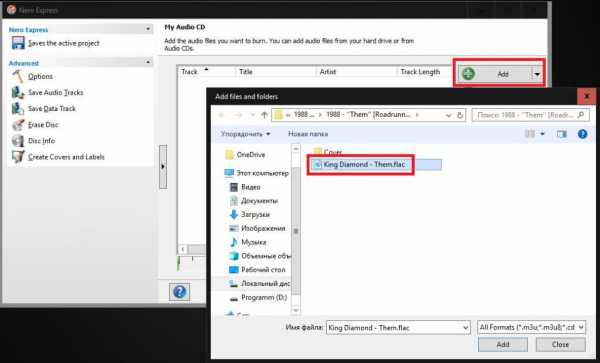Open the Упорядочить dropdown menu
The height and width of the screenshot is (363, 600).
pos(245,134)
